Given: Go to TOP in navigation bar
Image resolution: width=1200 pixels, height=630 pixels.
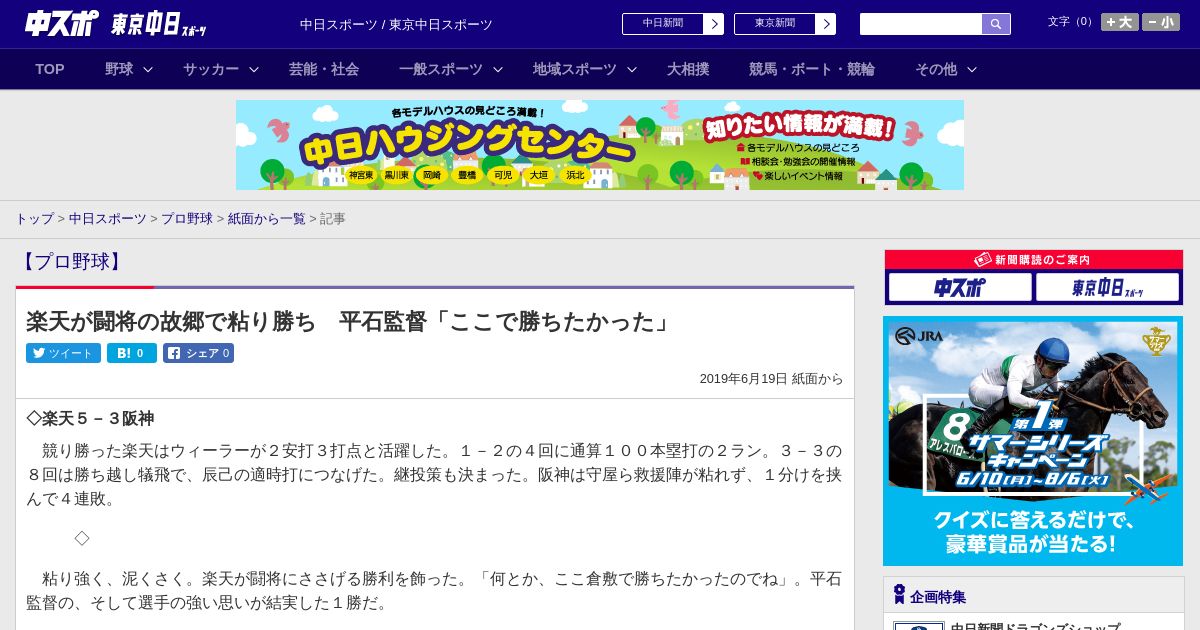Looking at the screenshot, I should (x=50, y=69).
